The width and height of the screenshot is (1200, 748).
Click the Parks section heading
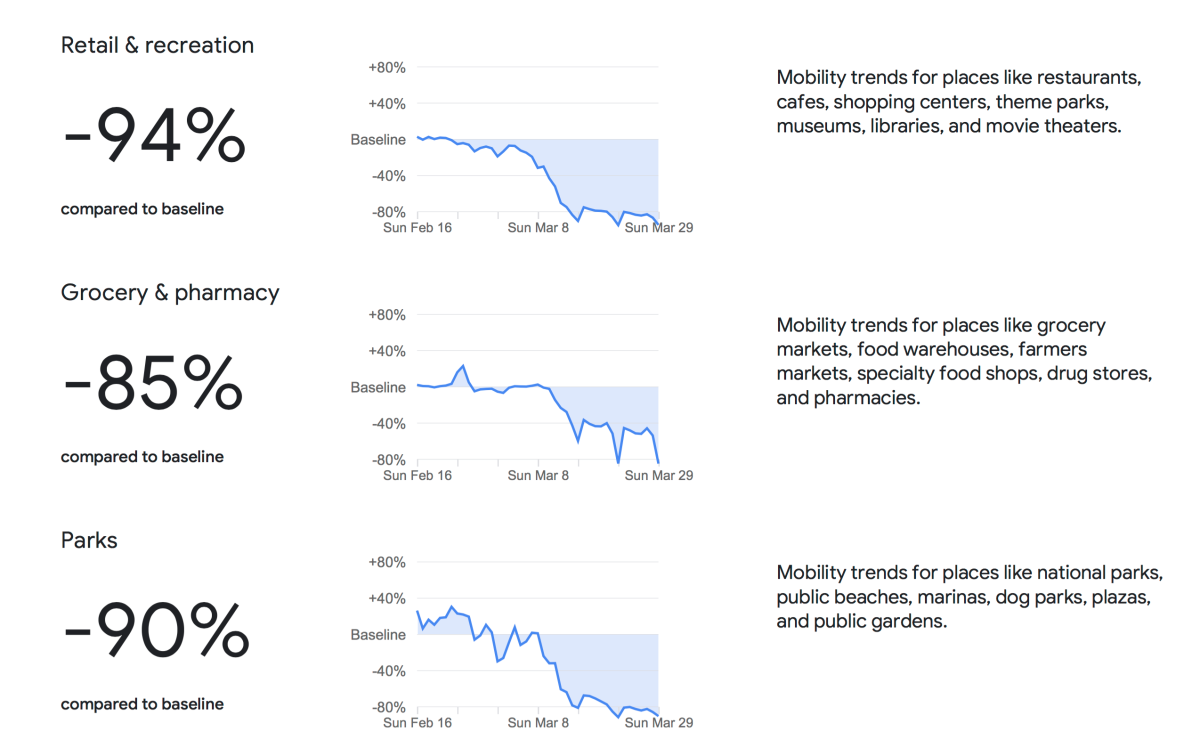pos(89,540)
